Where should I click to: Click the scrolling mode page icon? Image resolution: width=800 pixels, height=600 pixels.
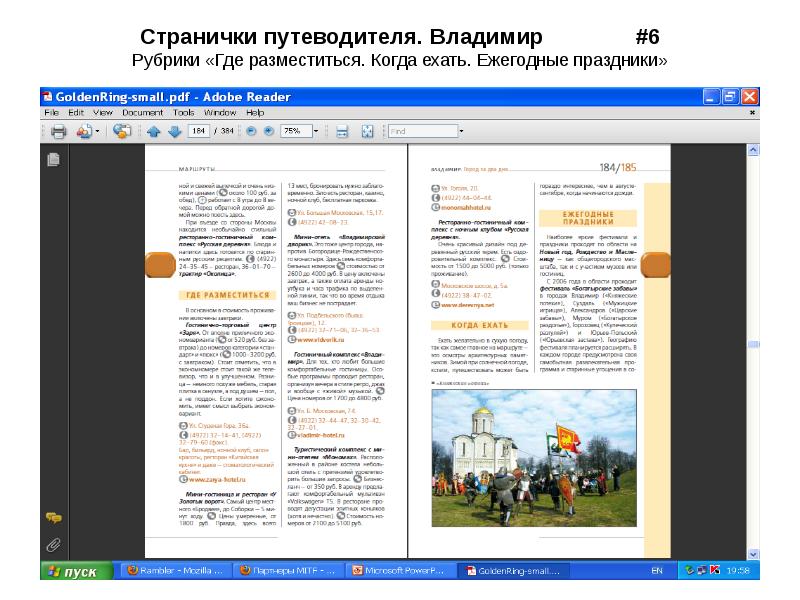[342, 131]
